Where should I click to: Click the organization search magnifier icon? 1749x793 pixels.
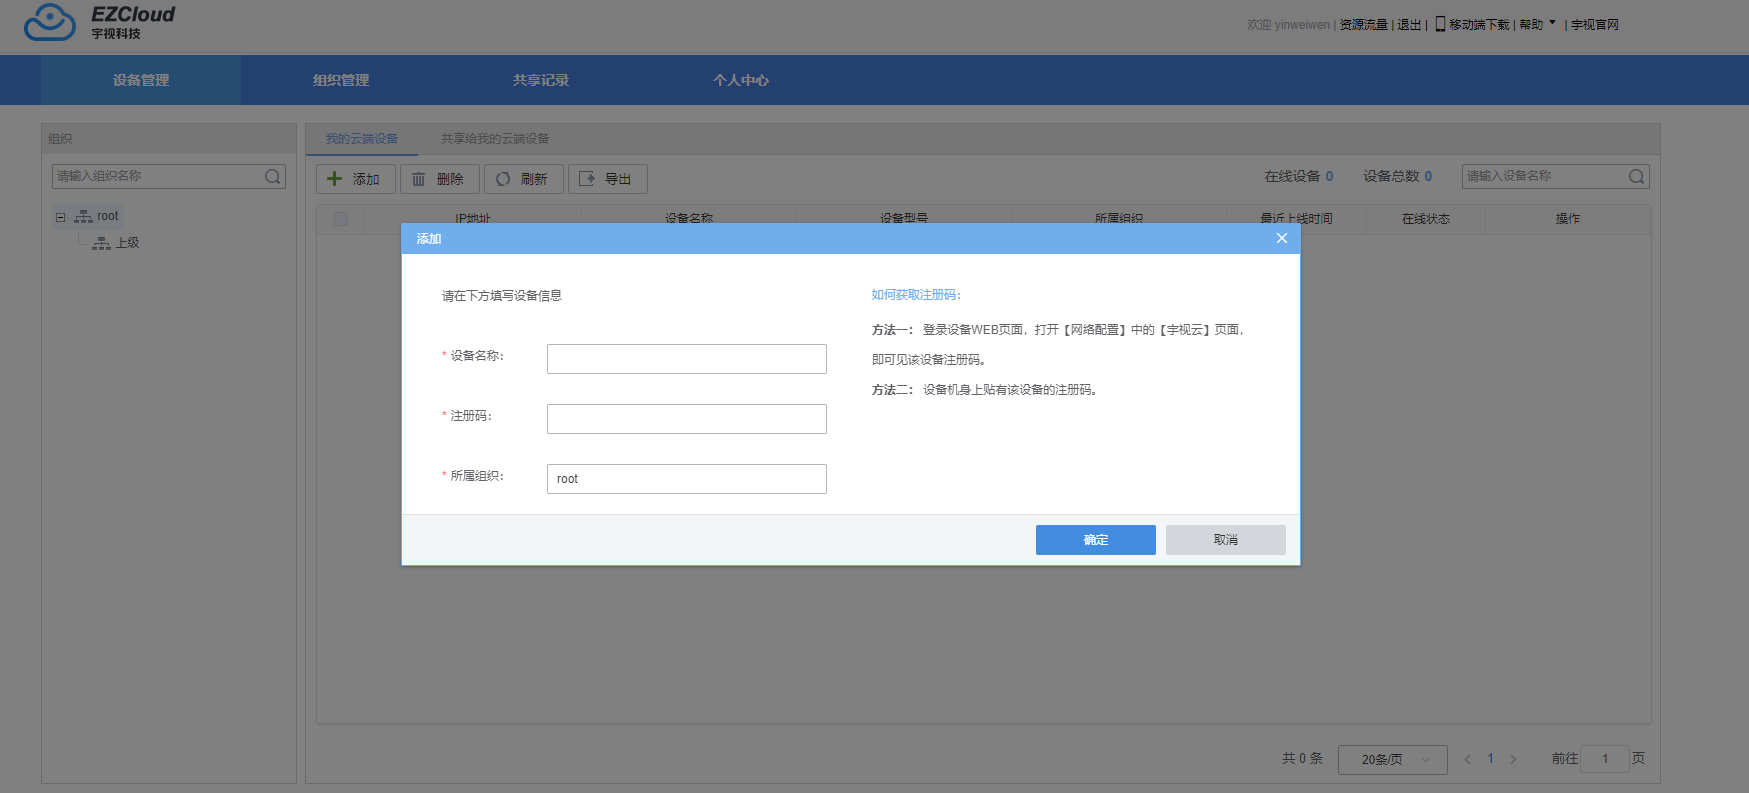[272, 176]
